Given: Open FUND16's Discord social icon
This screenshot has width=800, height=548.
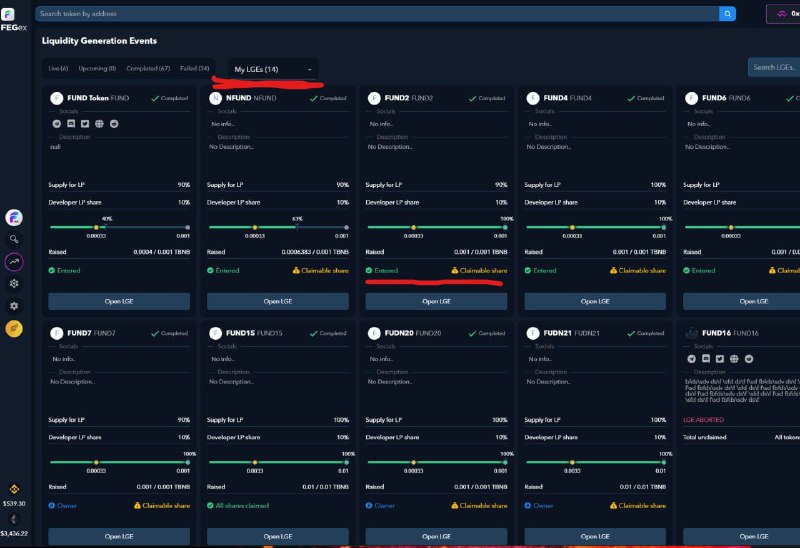Looking at the screenshot, I should (x=706, y=359).
